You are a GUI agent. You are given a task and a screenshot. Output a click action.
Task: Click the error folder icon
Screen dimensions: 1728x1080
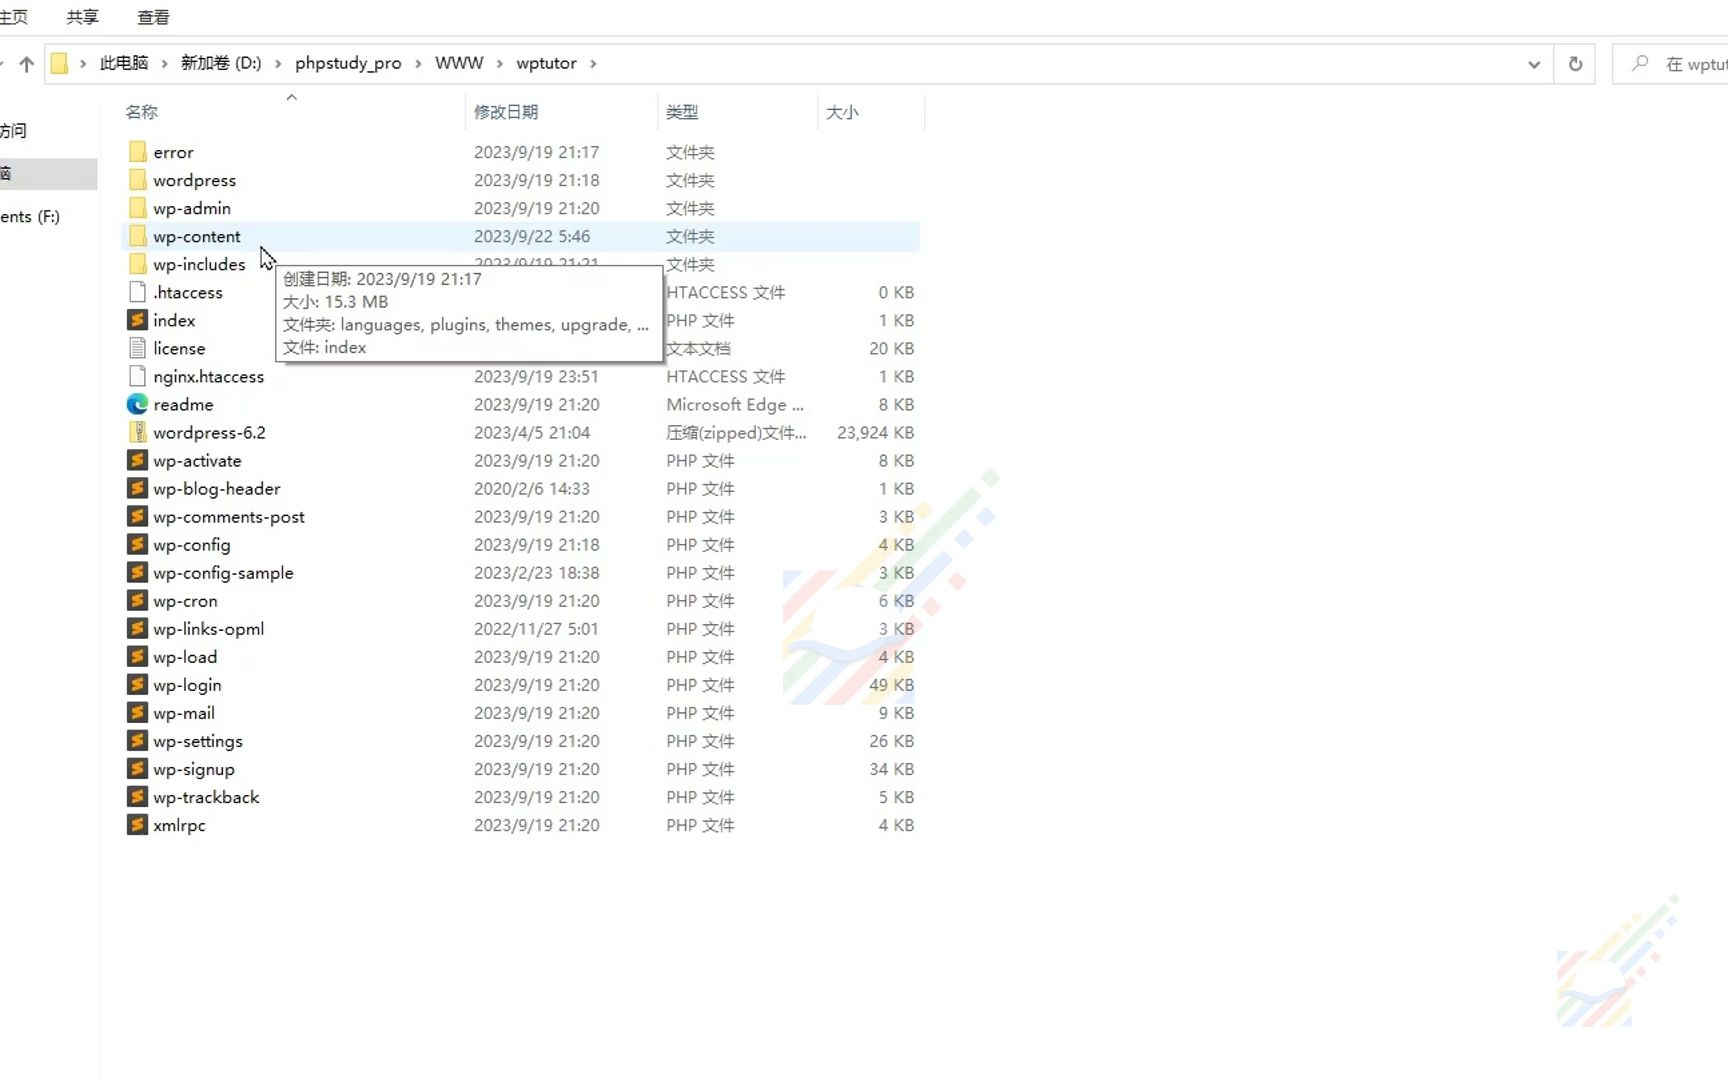click(x=138, y=152)
